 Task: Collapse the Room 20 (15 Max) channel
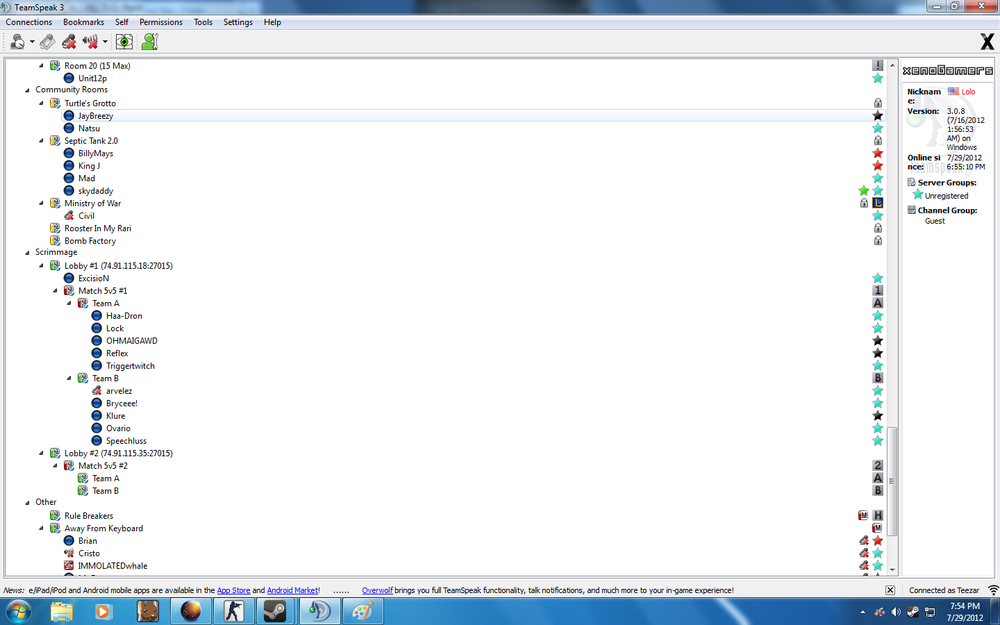41,66
